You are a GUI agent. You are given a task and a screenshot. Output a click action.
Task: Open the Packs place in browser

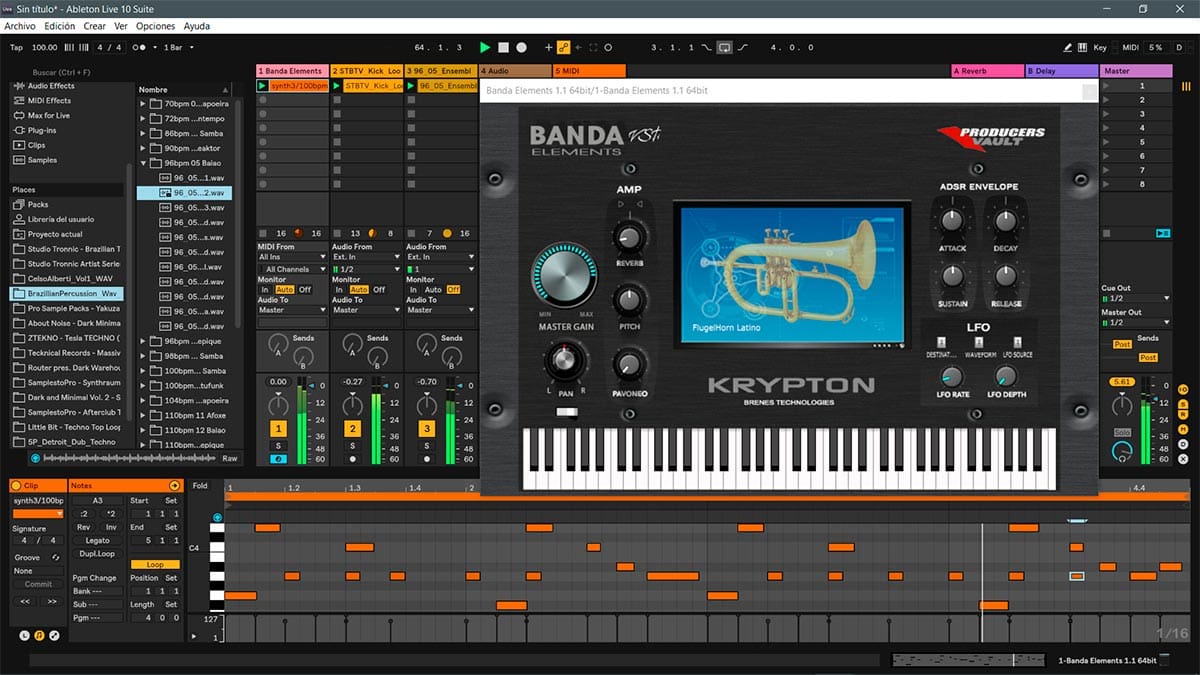click(x=38, y=204)
